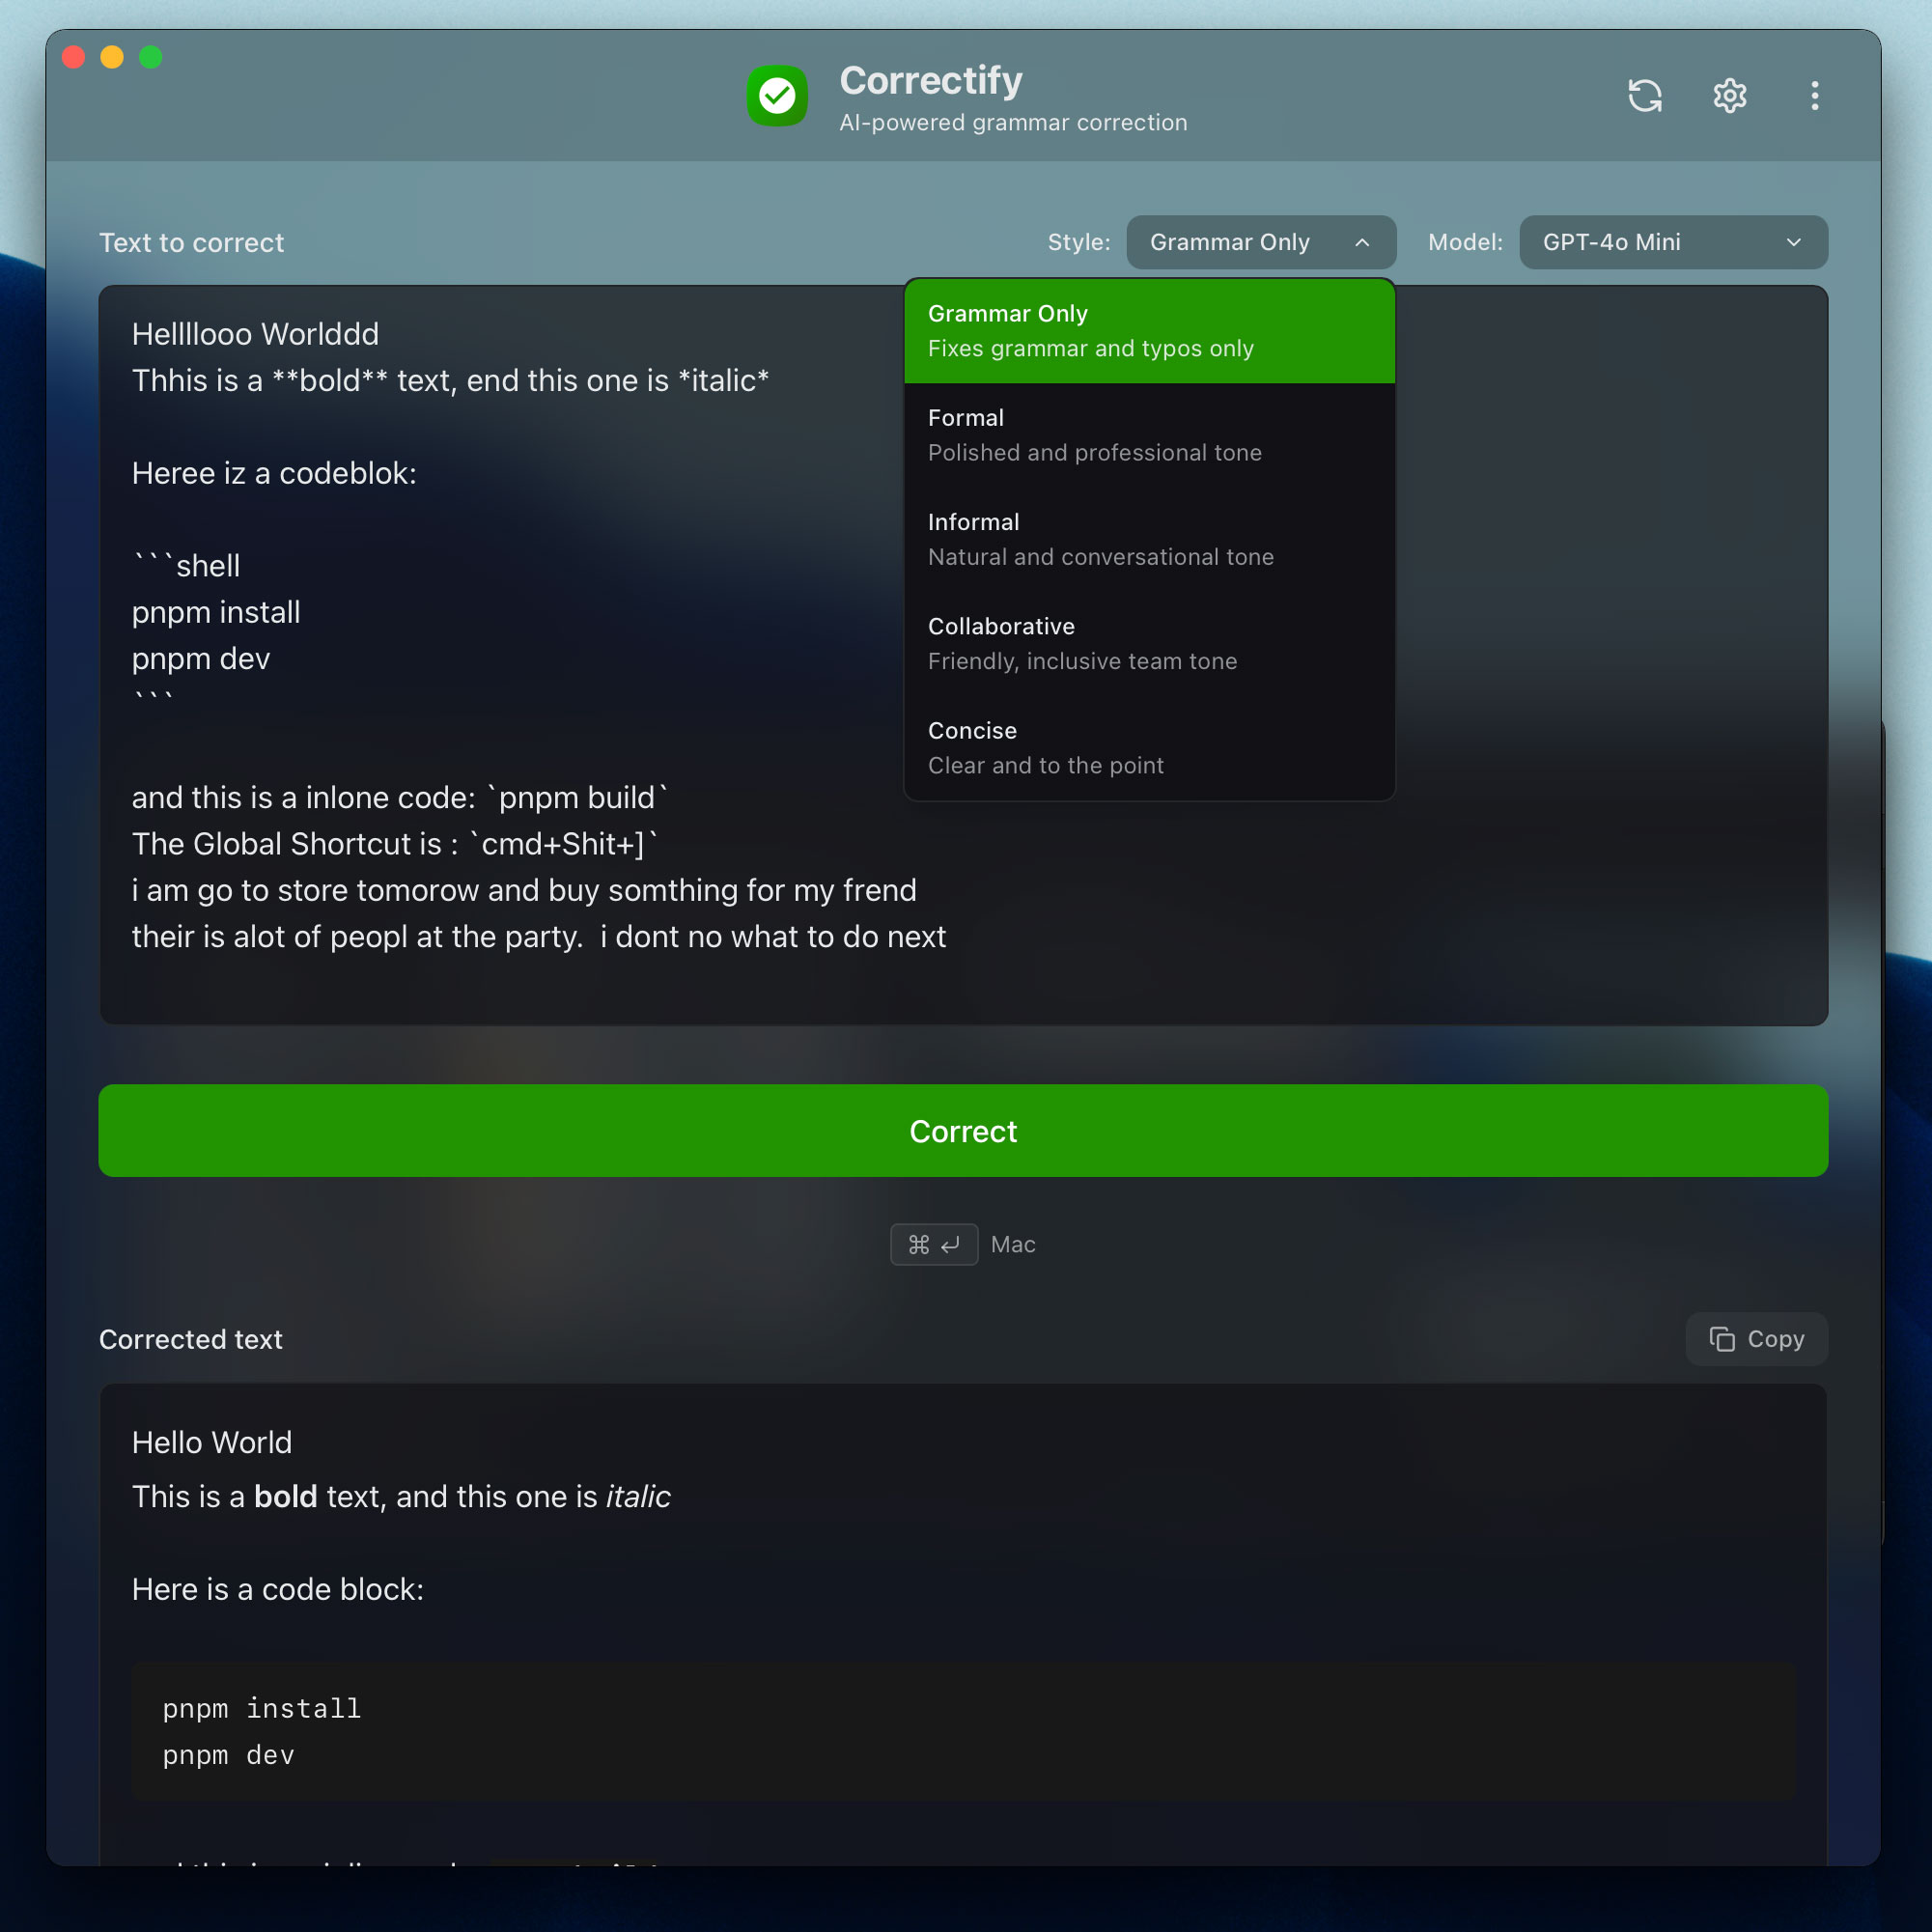Open the three-dot more options menu
The height and width of the screenshot is (1932, 1932).
[x=1814, y=96]
